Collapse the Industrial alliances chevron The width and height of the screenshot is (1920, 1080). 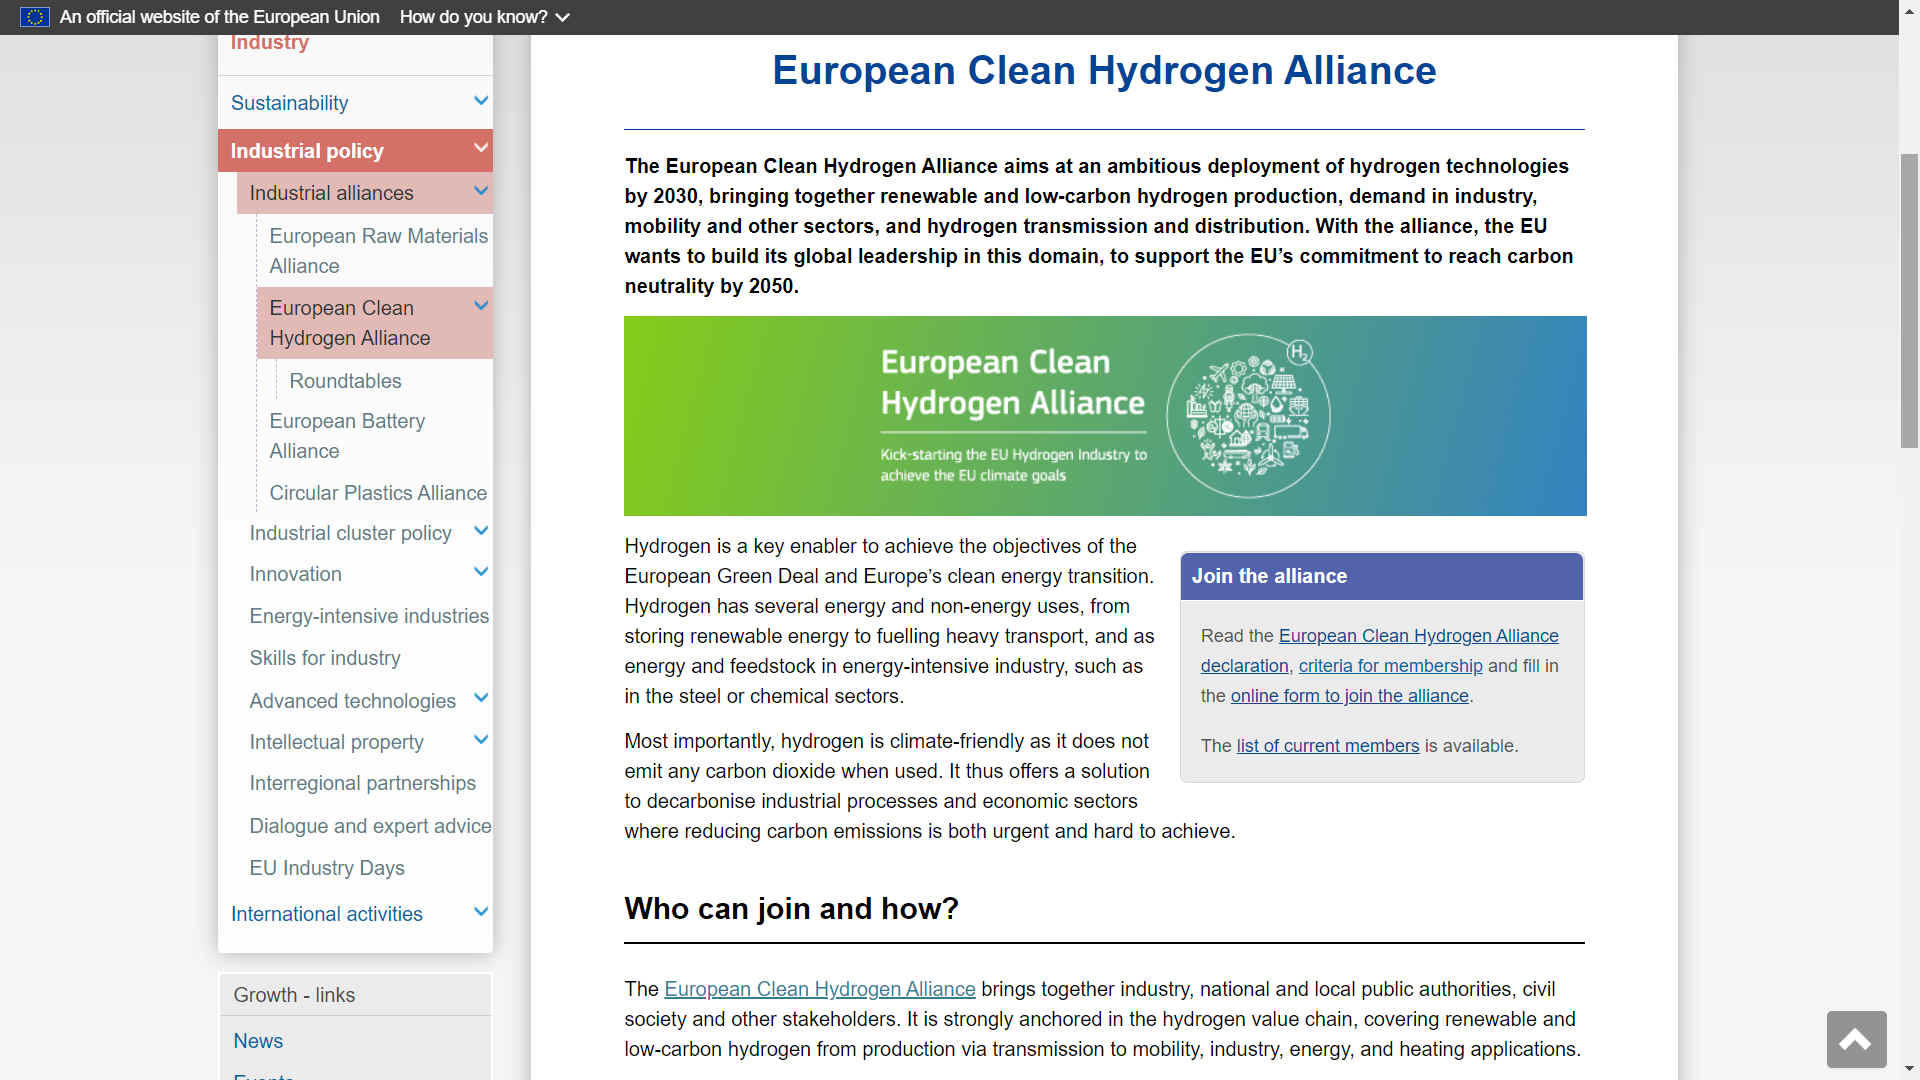pyautogui.click(x=481, y=191)
